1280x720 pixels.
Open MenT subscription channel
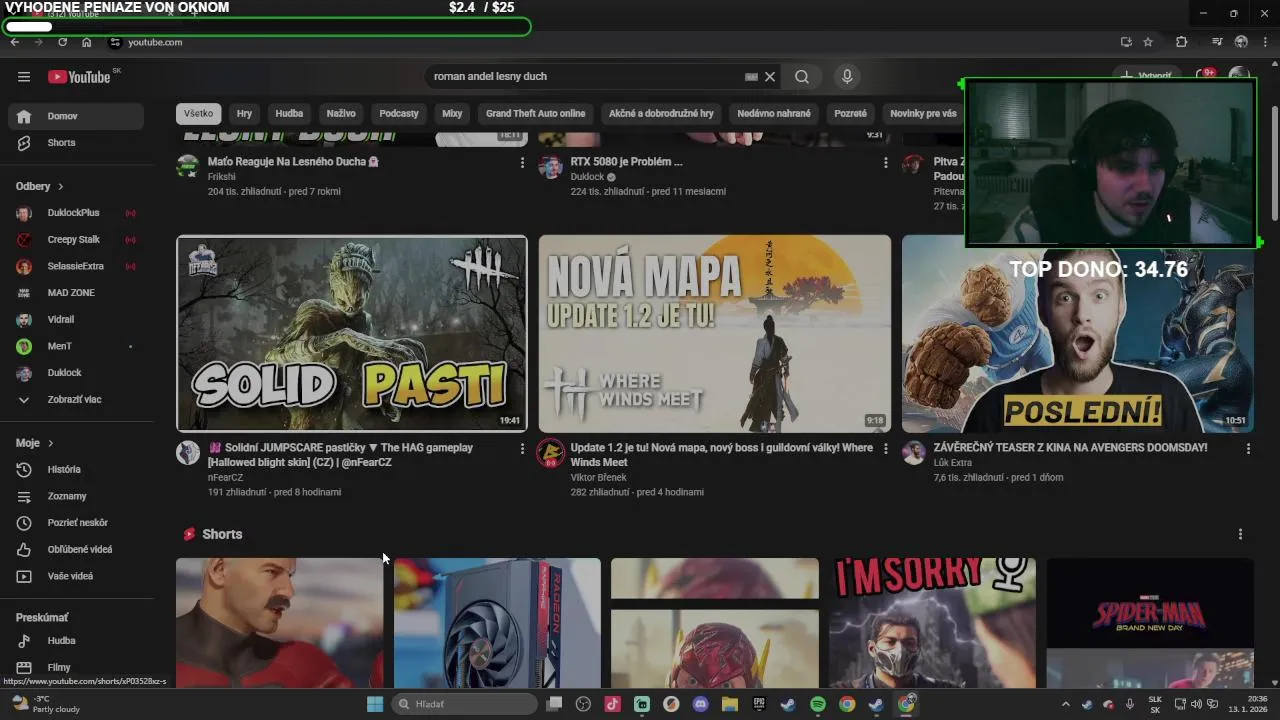coord(76,346)
